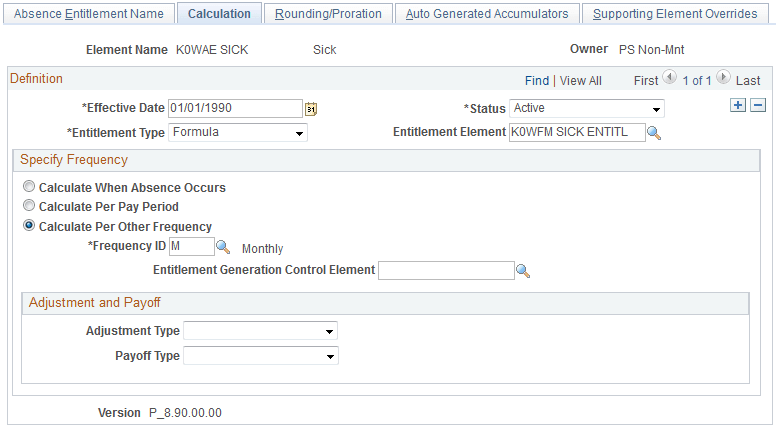The height and width of the screenshot is (428, 776).
Task: Switch to the Rounding/Proration tab
Action: click(329, 14)
